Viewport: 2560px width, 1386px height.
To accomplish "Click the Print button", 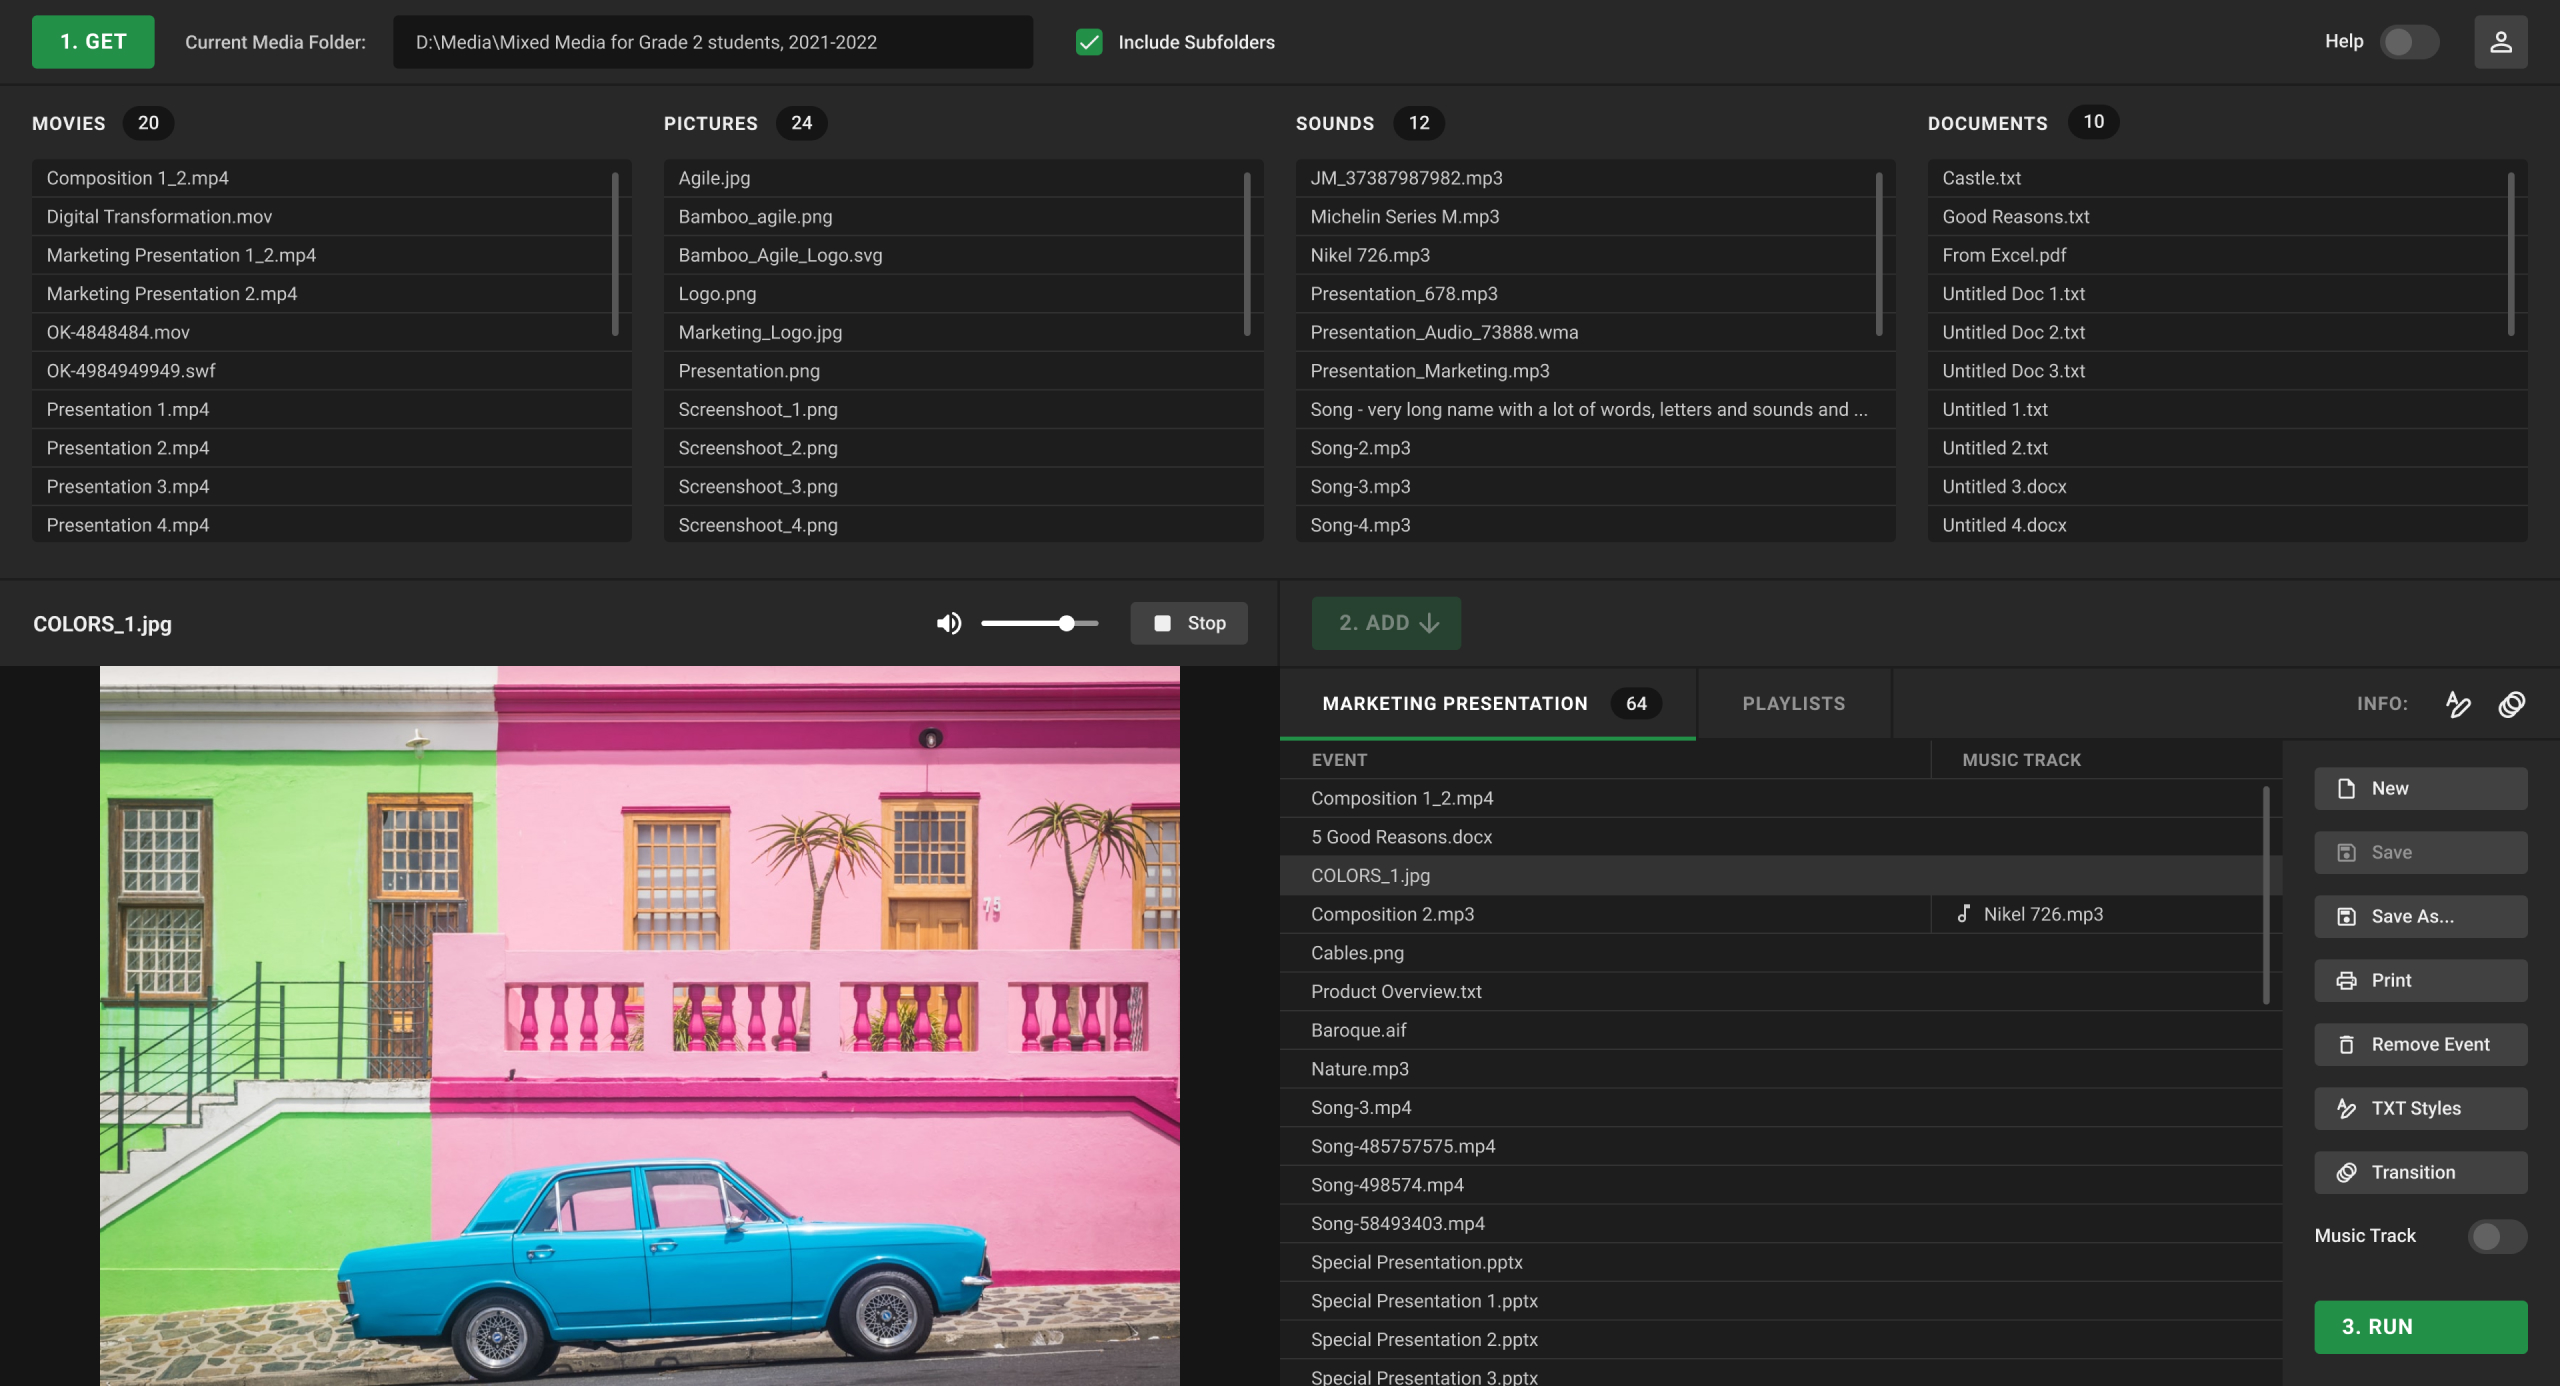I will (2420, 980).
